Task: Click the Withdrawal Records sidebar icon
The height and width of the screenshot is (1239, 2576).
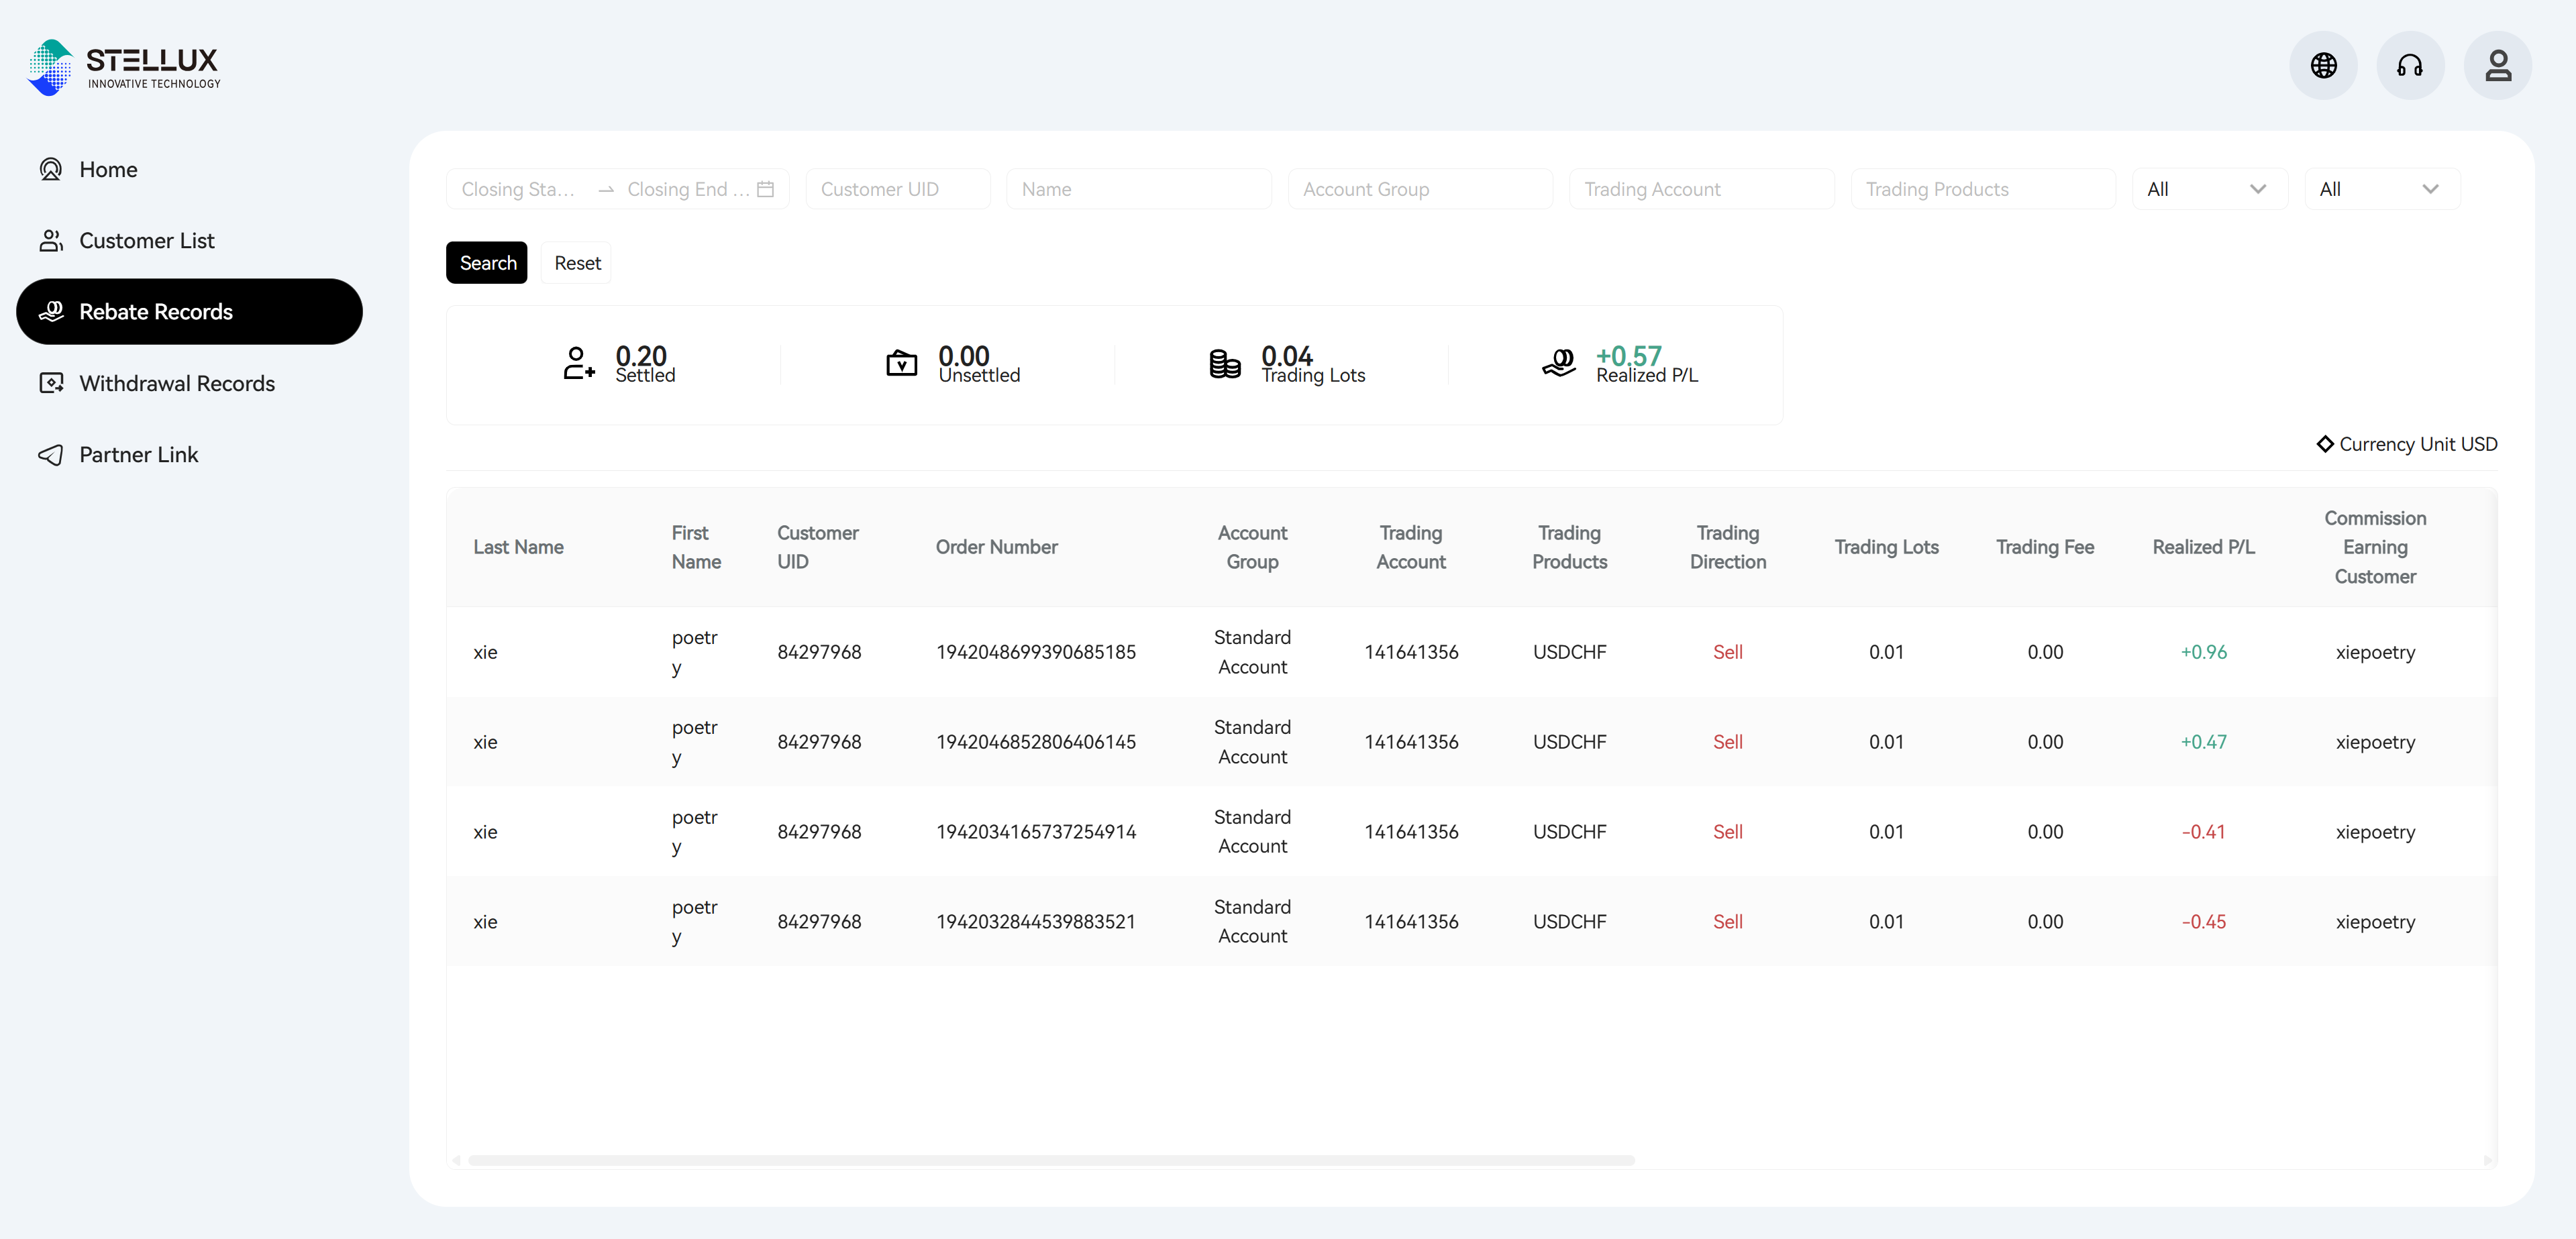Action: click(51, 383)
